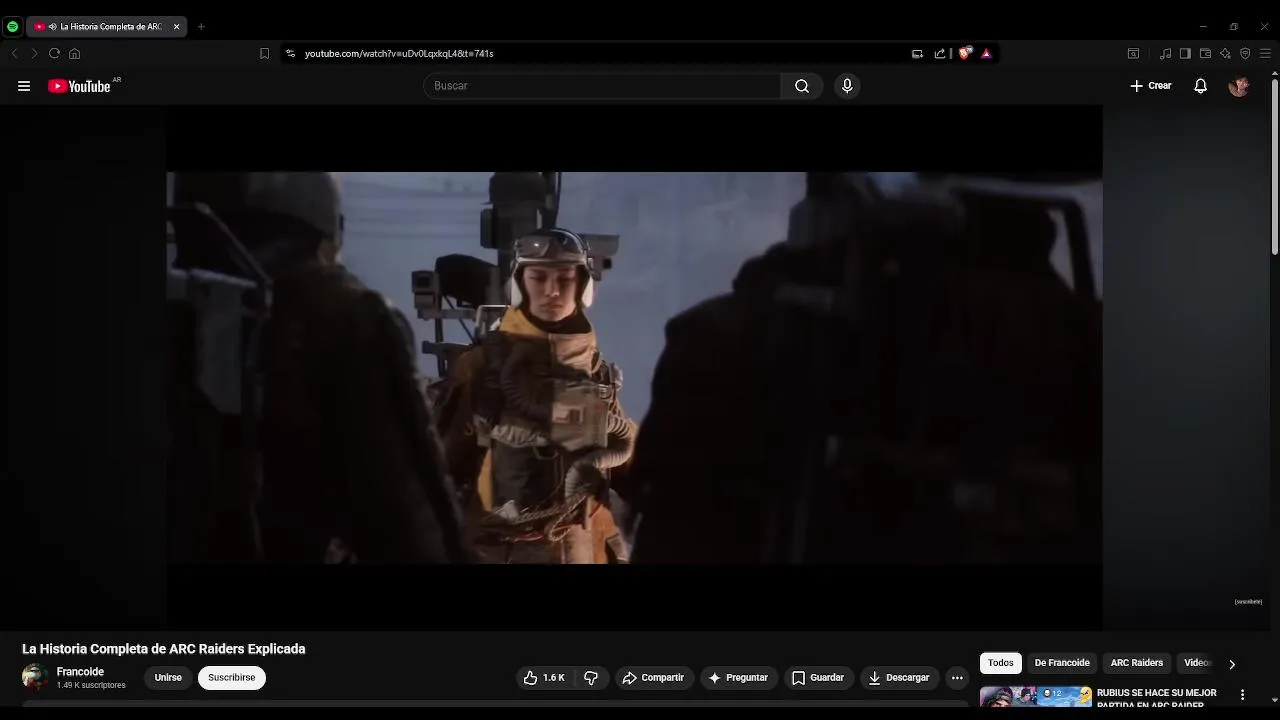Like the video with 1.6 K
This screenshot has height=720, width=1280.
click(544, 678)
